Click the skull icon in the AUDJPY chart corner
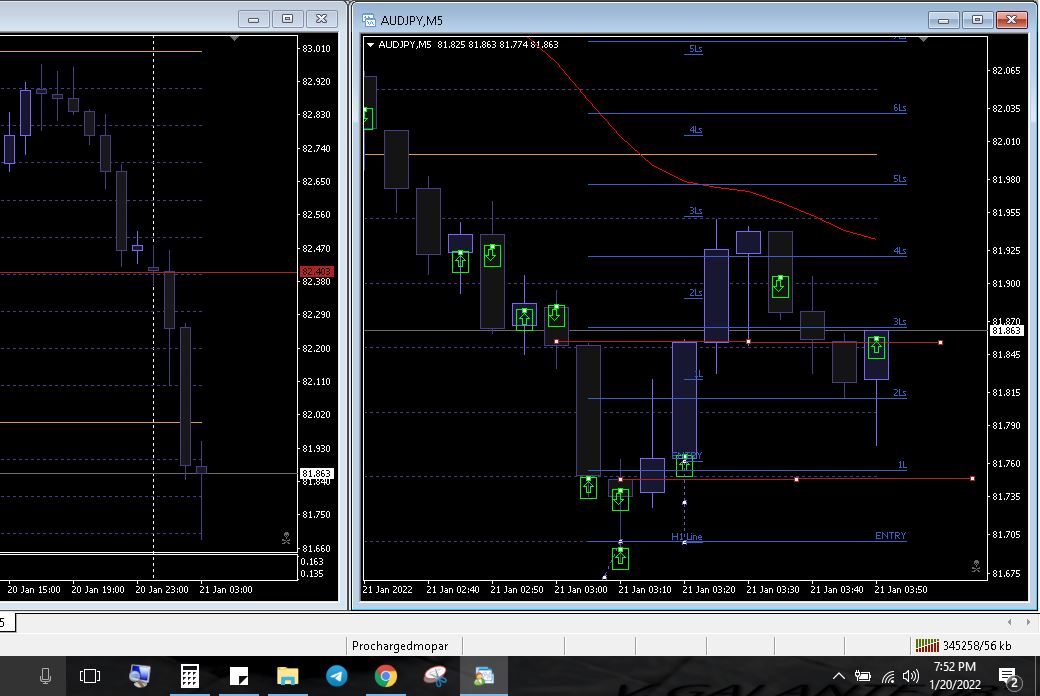The height and width of the screenshot is (696, 1040). click(x=975, y=566)
